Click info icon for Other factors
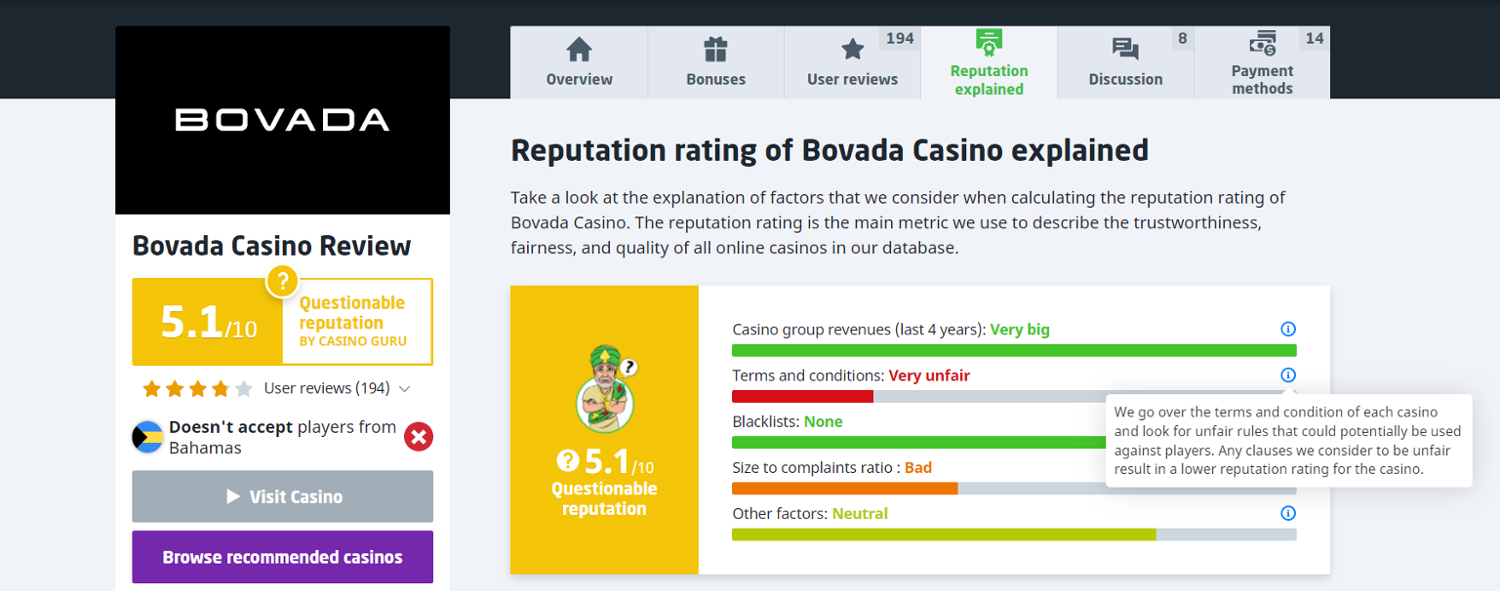The image size is (1500, 591). [1288, 513]
